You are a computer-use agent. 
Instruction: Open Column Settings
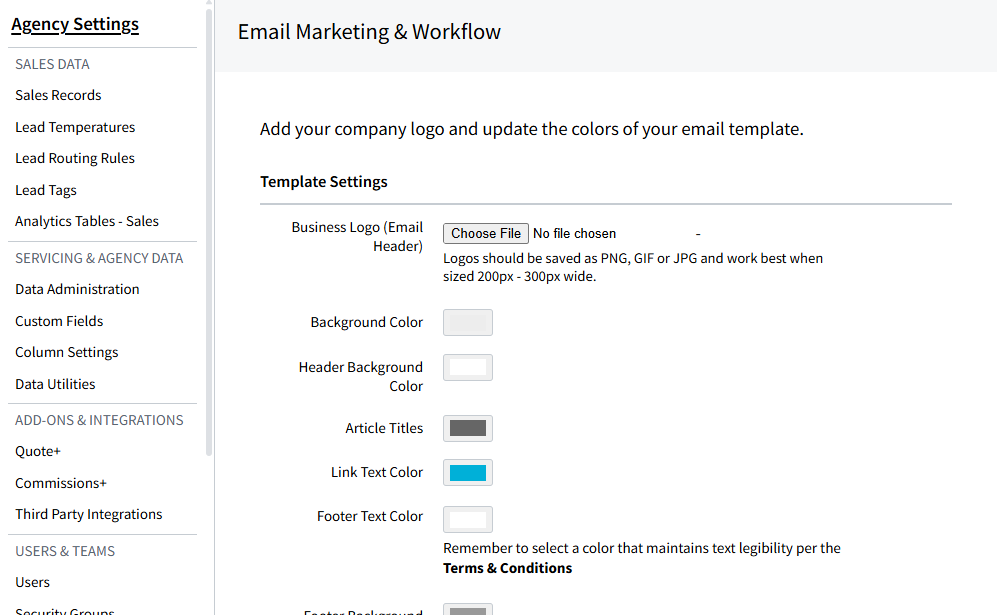(67, 352)
